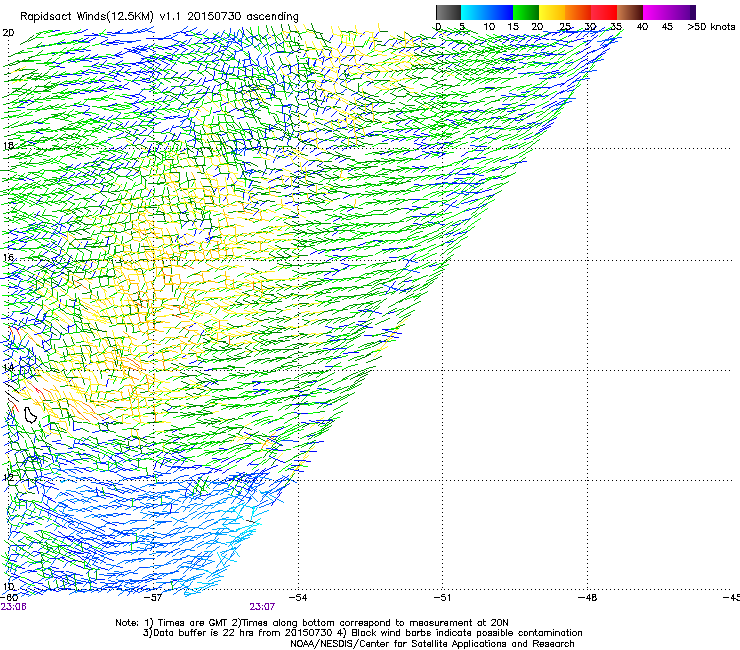Click the '10' legend tick label
The height and width of the screenshot is (650, 740).
[x=489, y=27]
